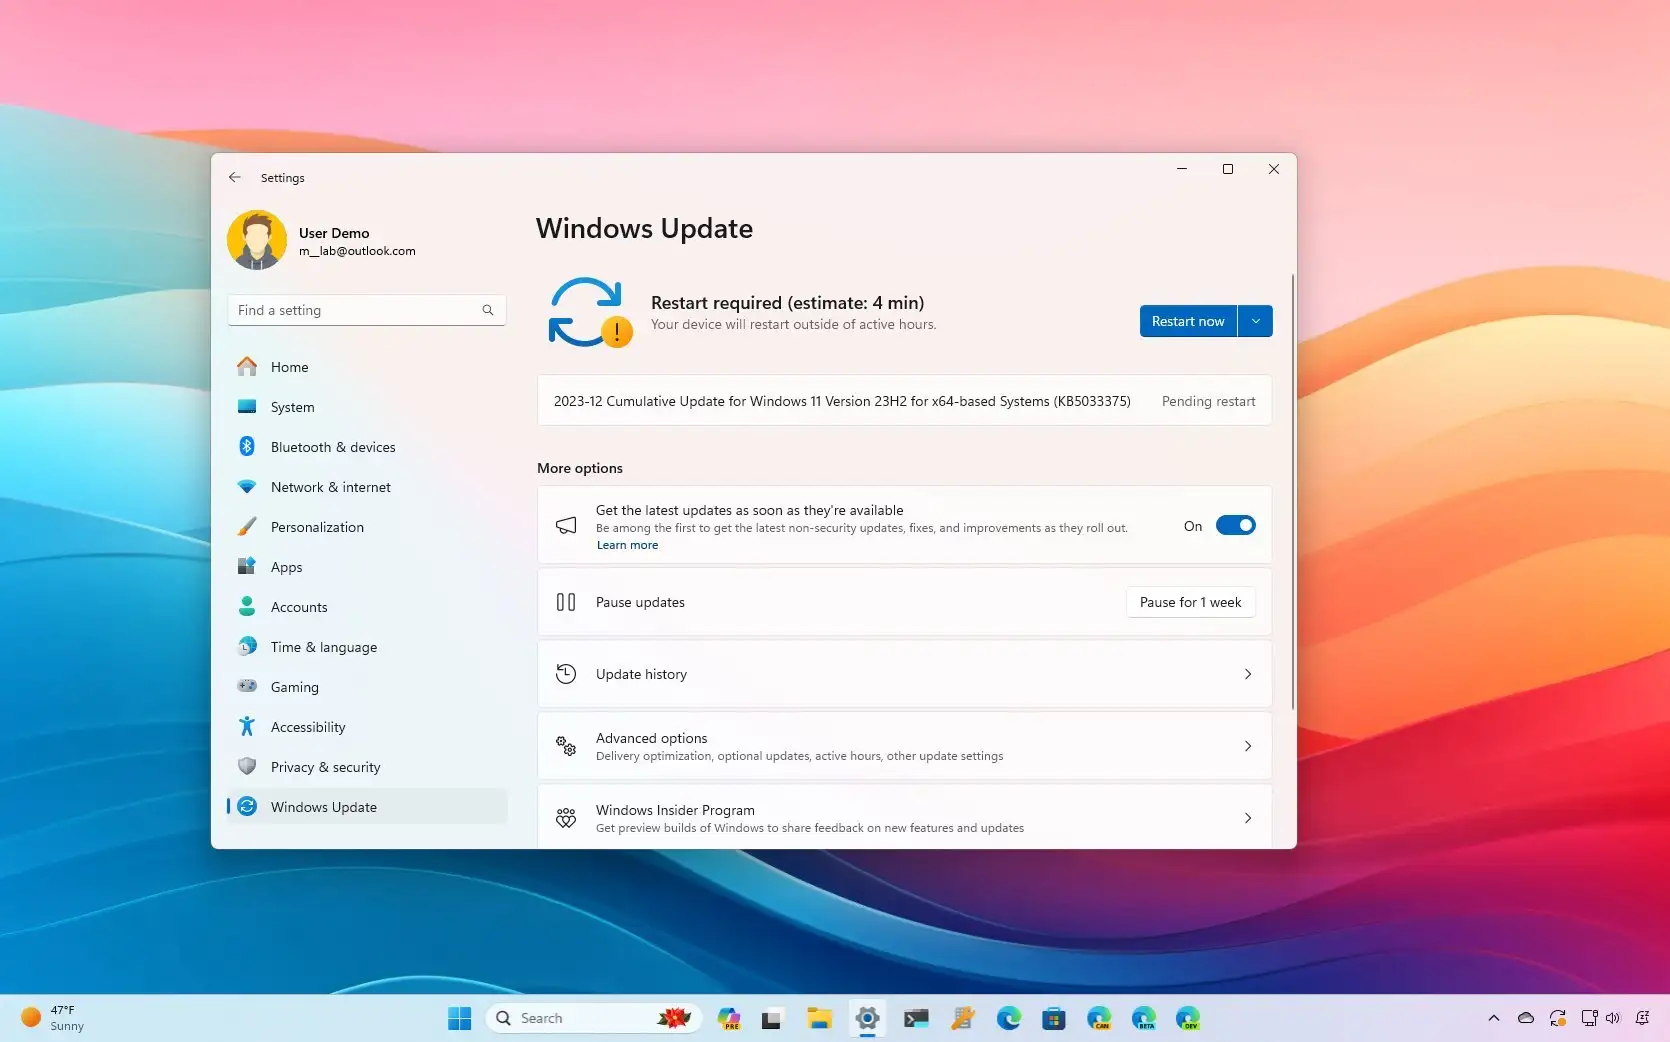The height and width of the screenshot is (1042, 1670).
Task: Click the m_lab@outlook.com account email
Action: coord(357,251)
